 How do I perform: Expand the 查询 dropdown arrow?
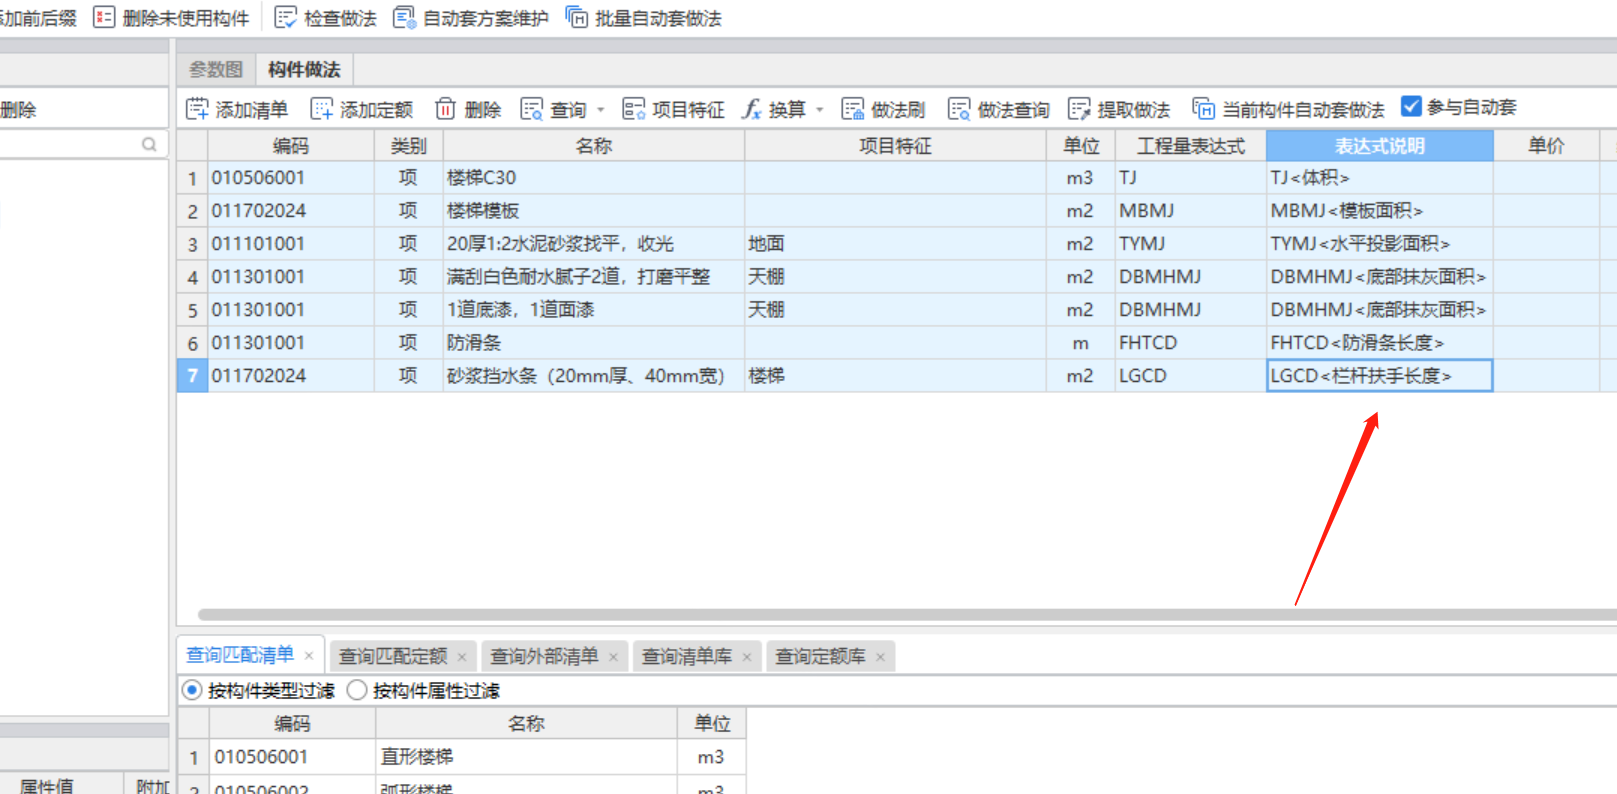point(601,110)
